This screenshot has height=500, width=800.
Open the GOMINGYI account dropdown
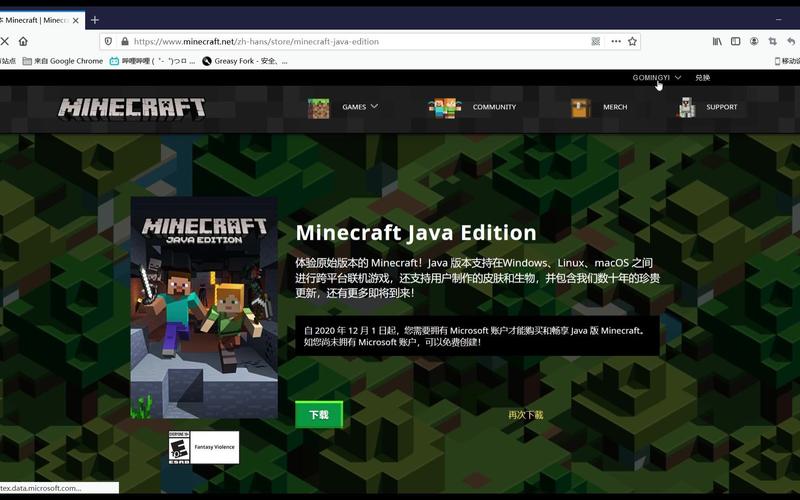point(656,77)
